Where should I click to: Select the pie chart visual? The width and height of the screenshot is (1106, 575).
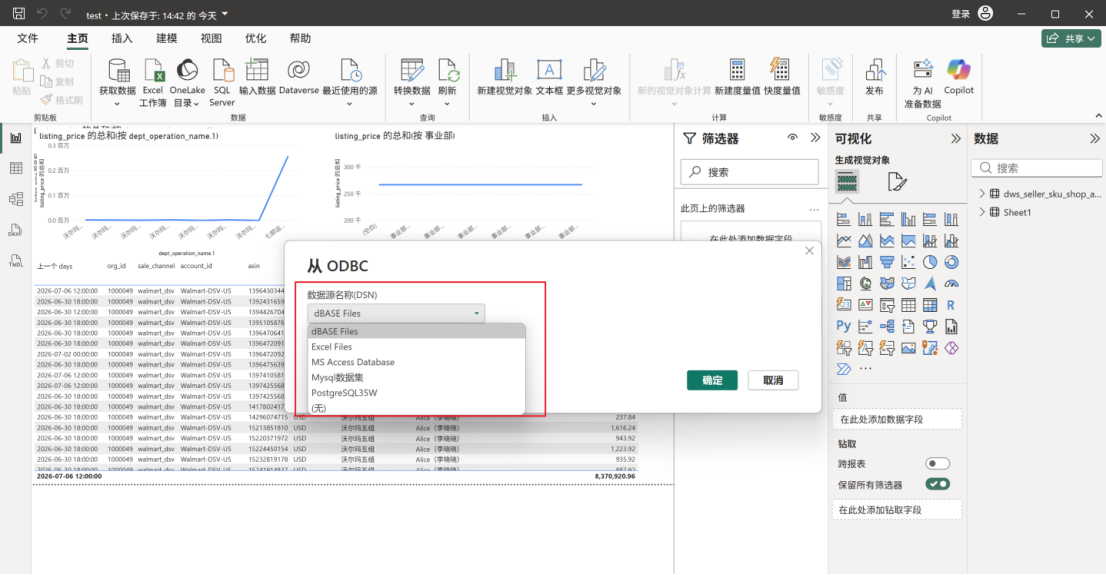click(x=930, y=262)
